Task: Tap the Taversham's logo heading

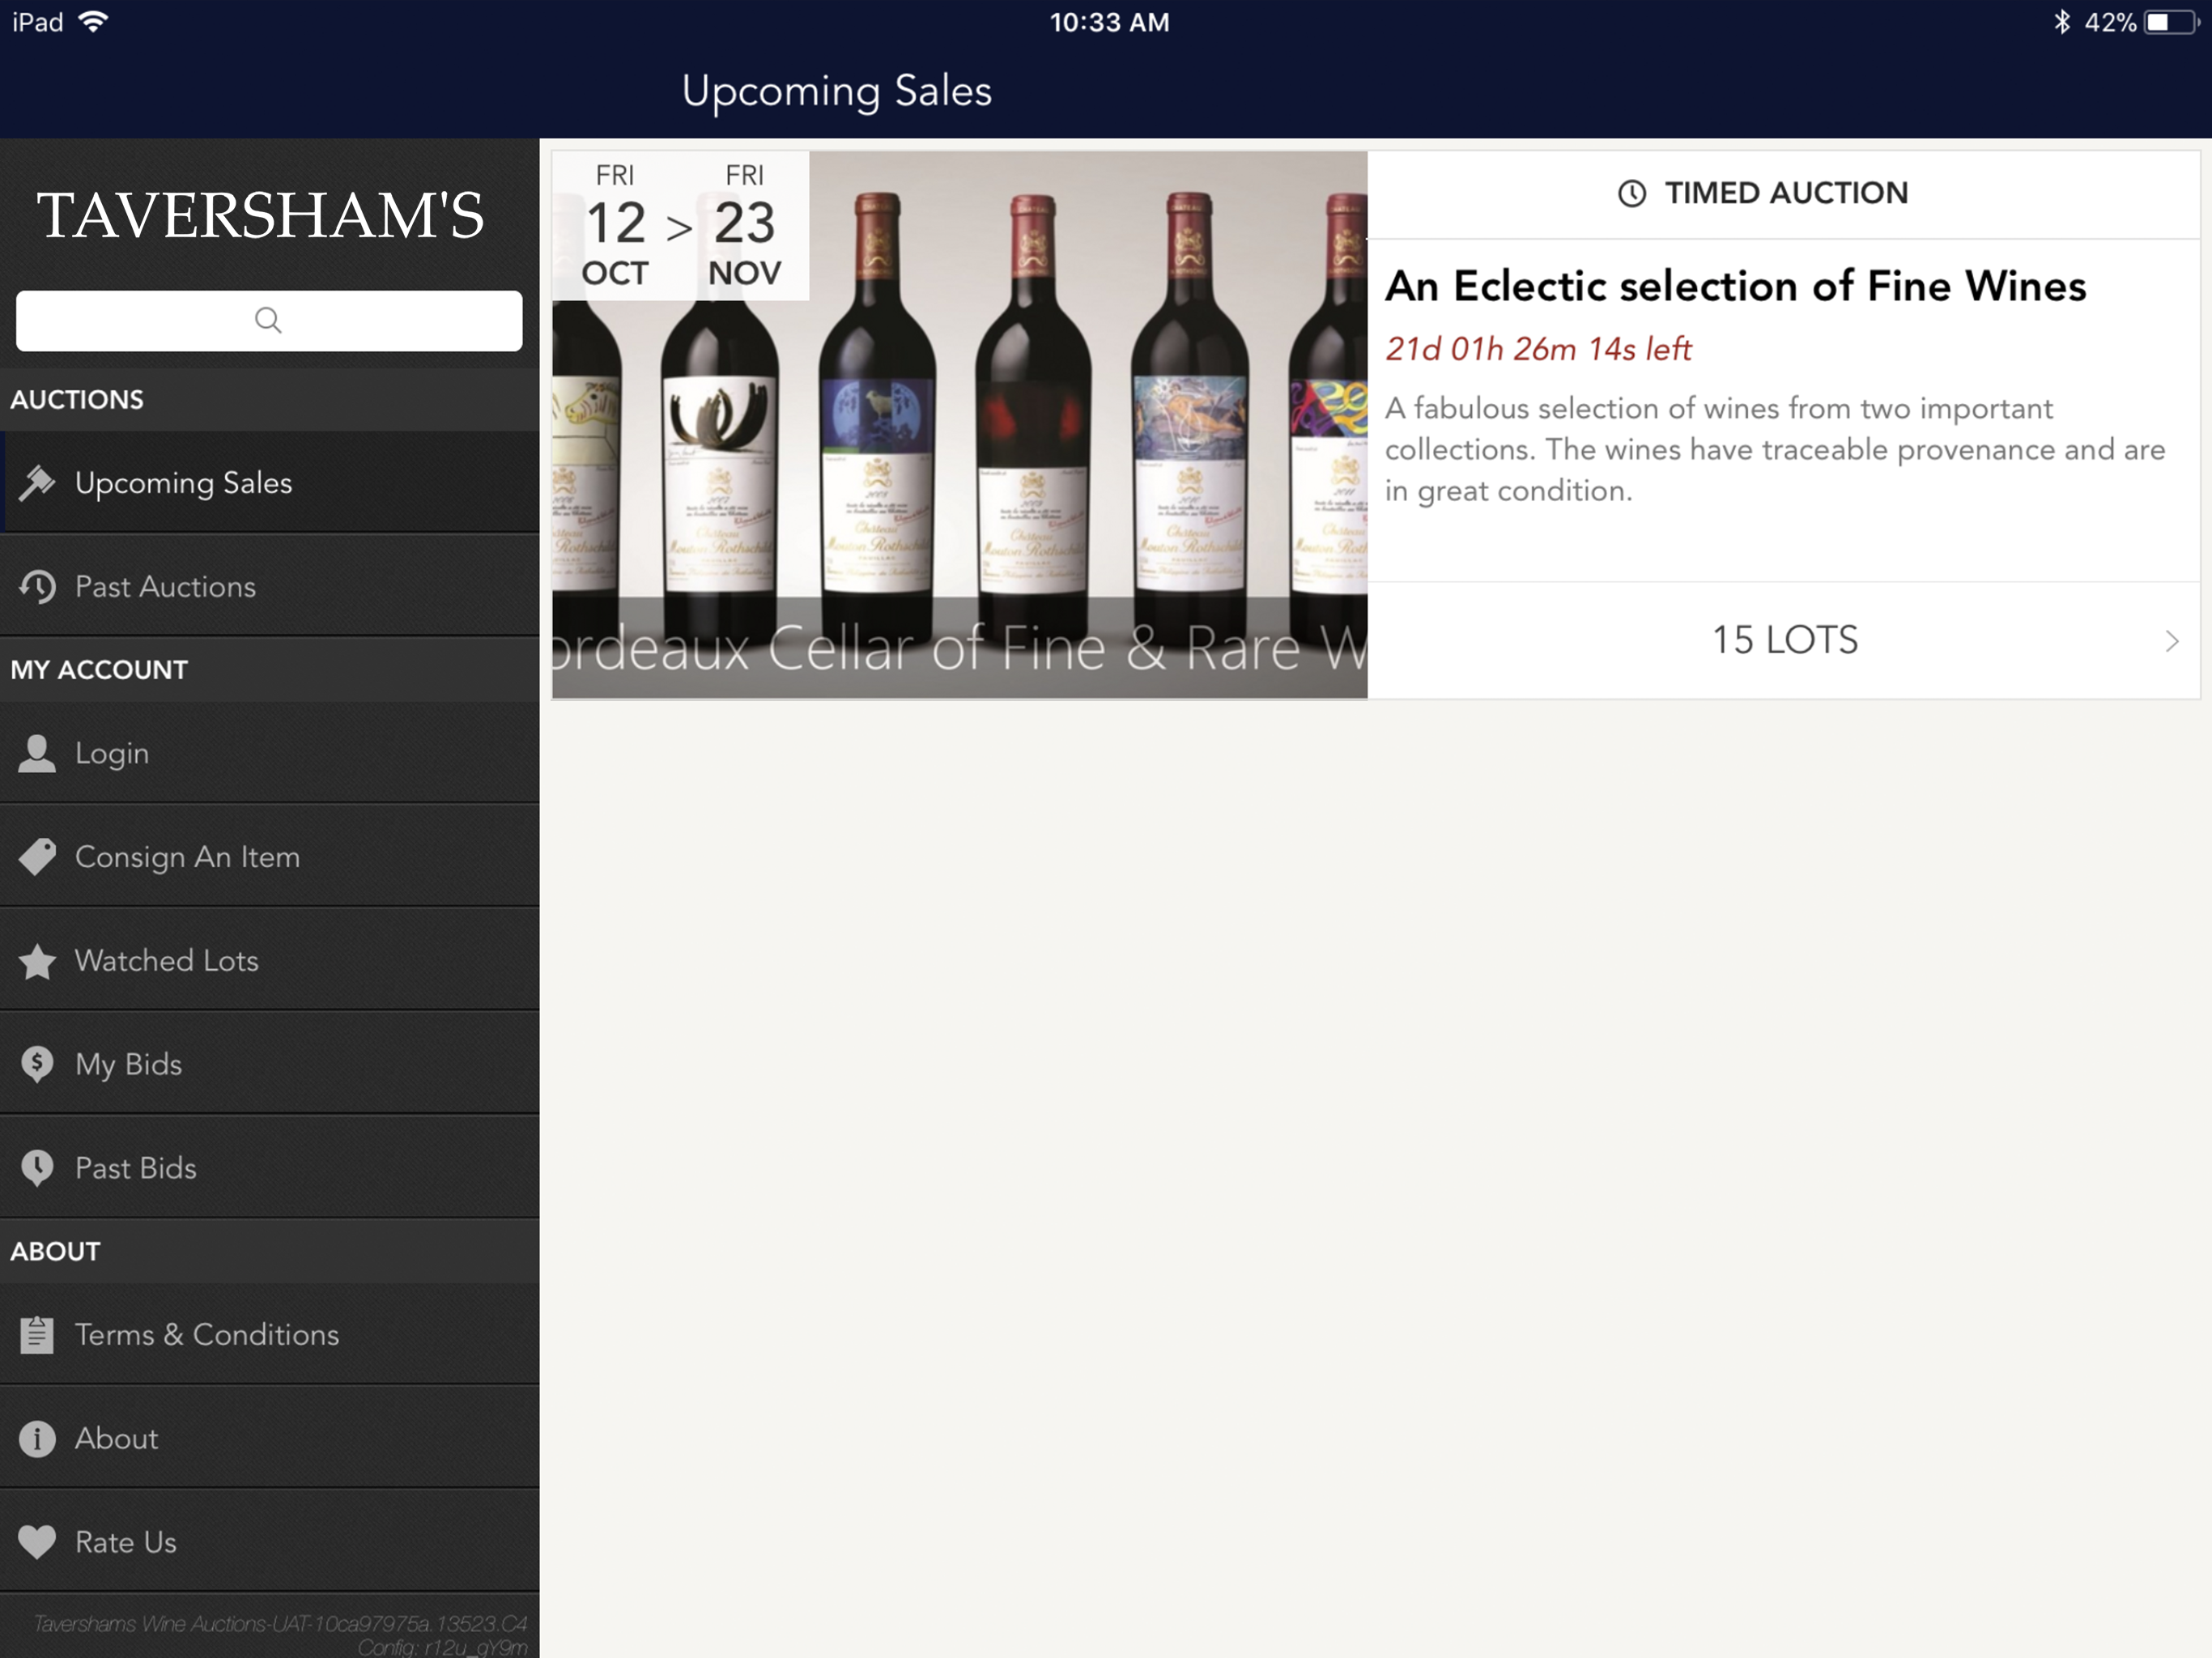Action: tap(261, 215)
